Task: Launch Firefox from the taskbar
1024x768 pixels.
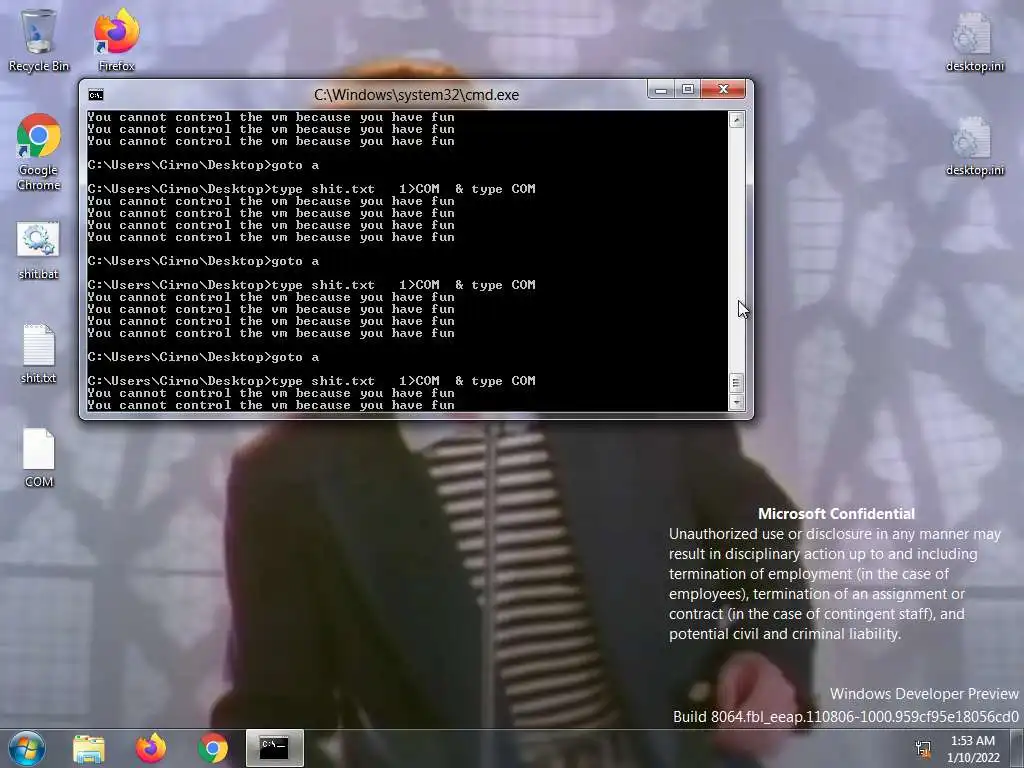Action: 151,748
